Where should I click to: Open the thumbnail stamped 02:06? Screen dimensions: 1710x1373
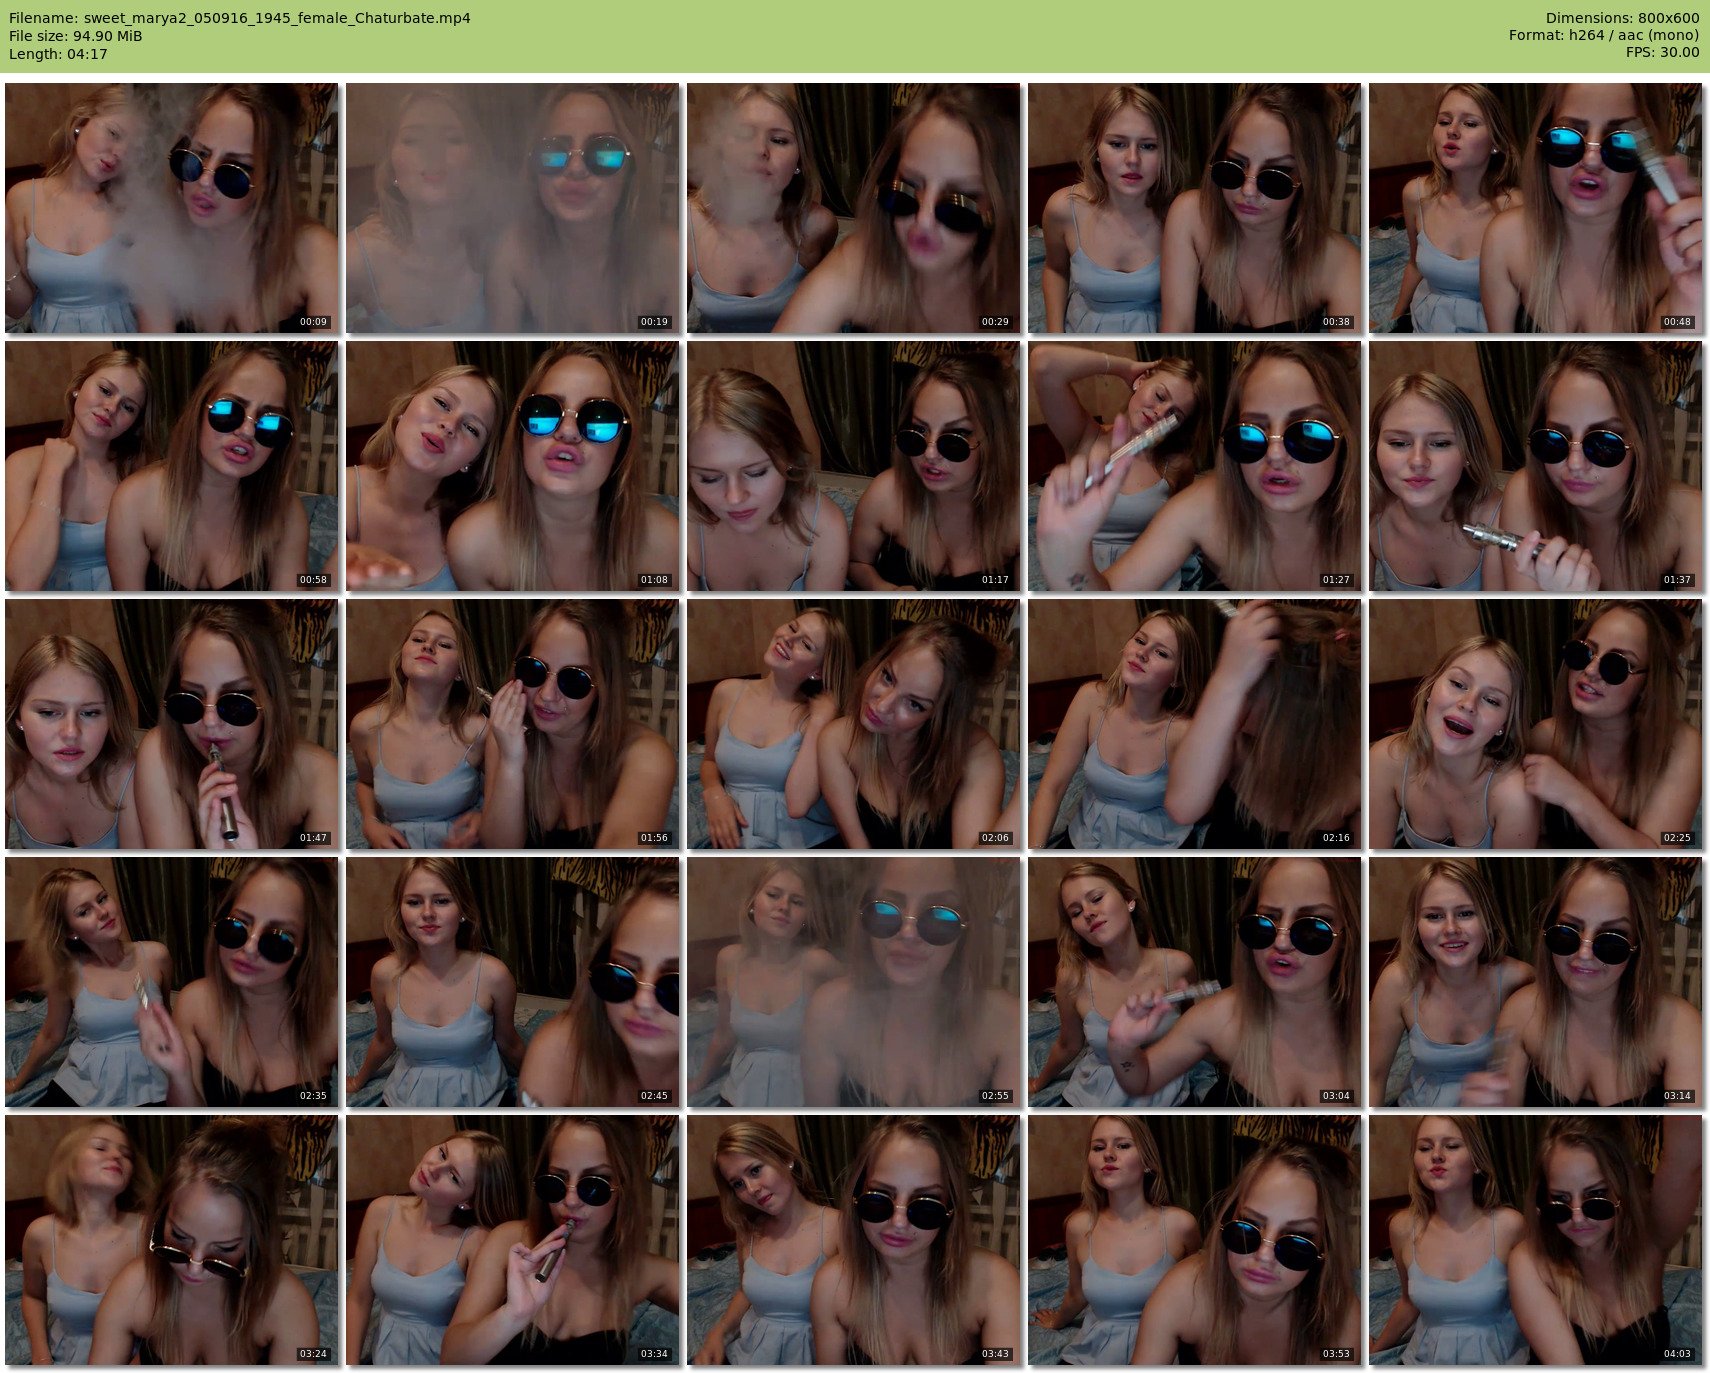tap(853, 724)
